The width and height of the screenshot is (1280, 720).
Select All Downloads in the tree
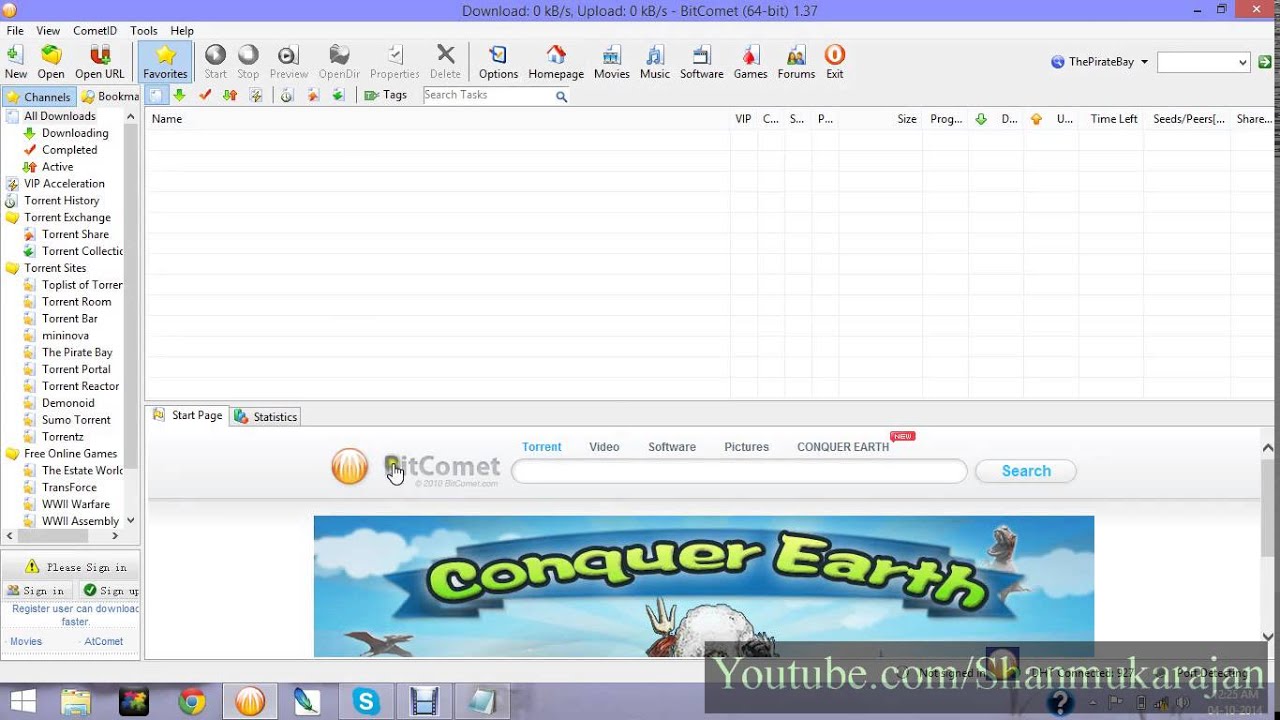tap(60, 116)
